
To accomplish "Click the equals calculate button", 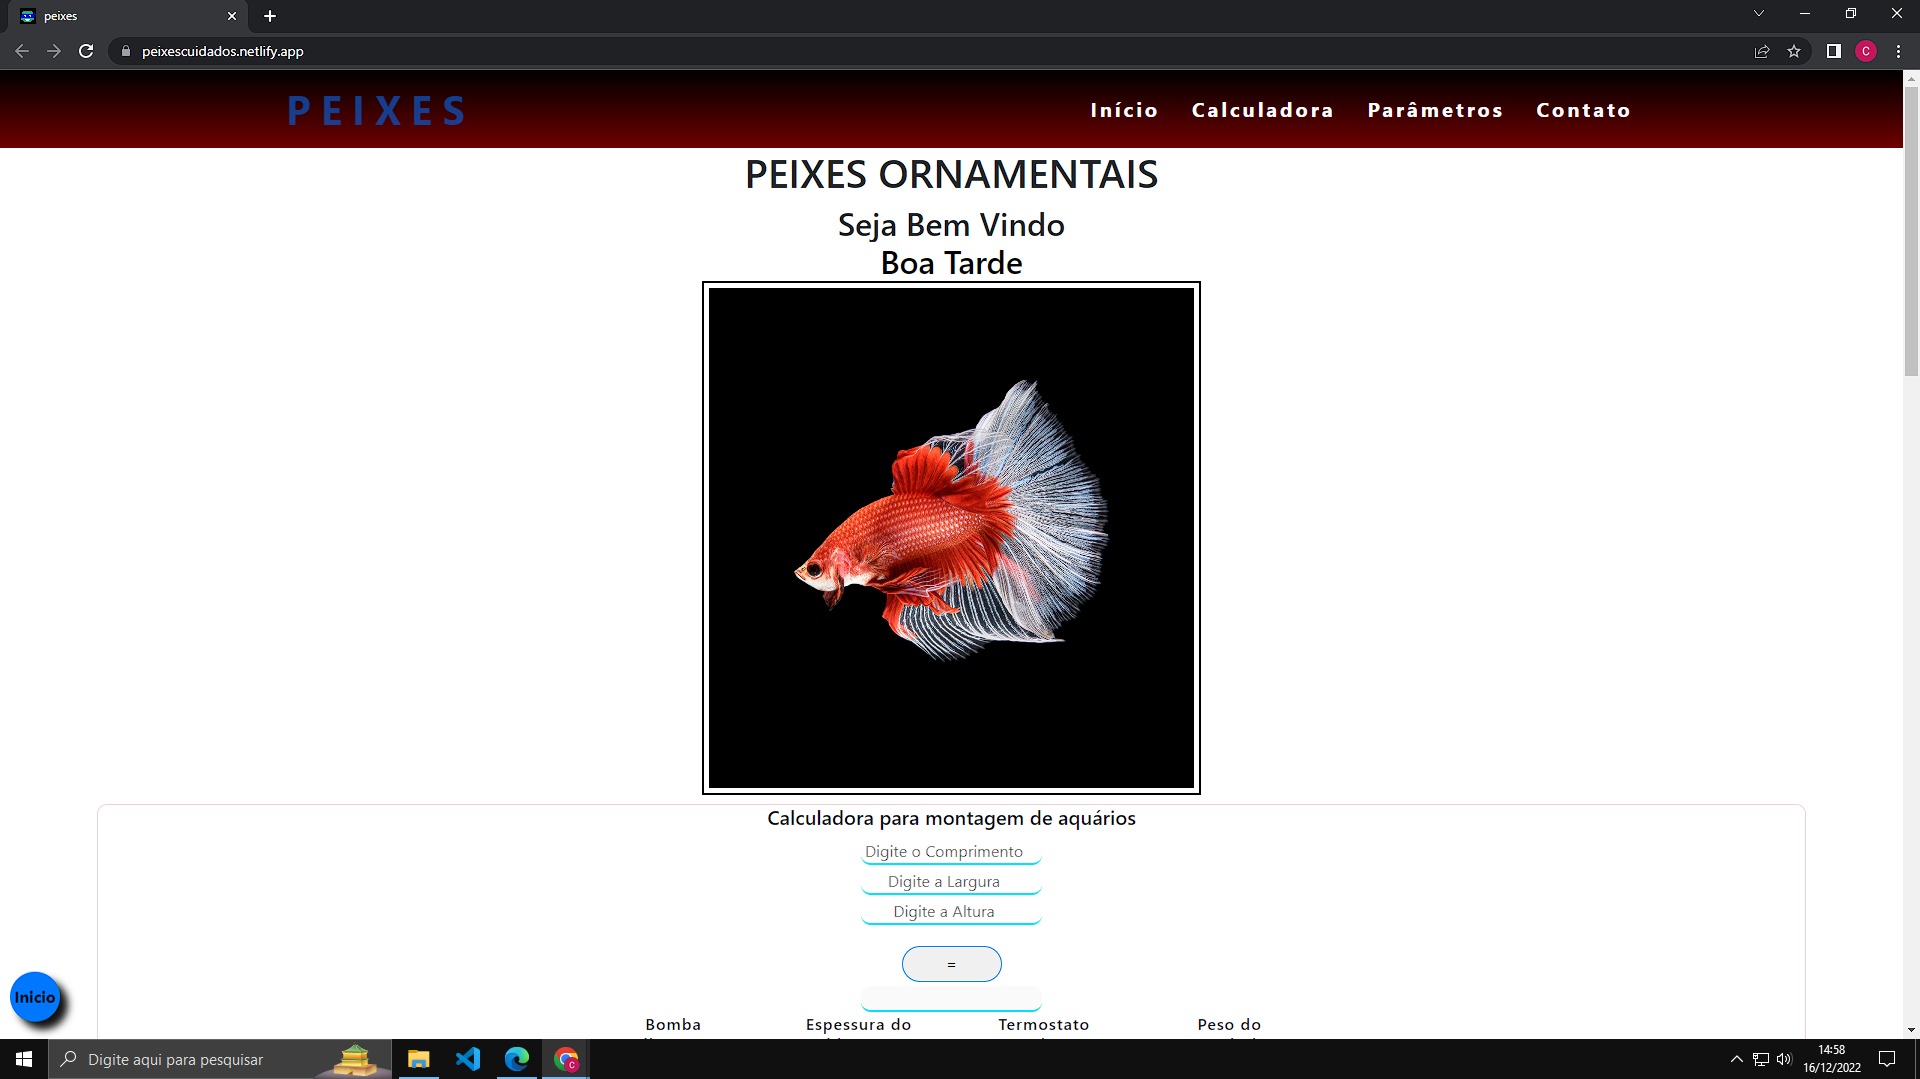I will point(951,964).
